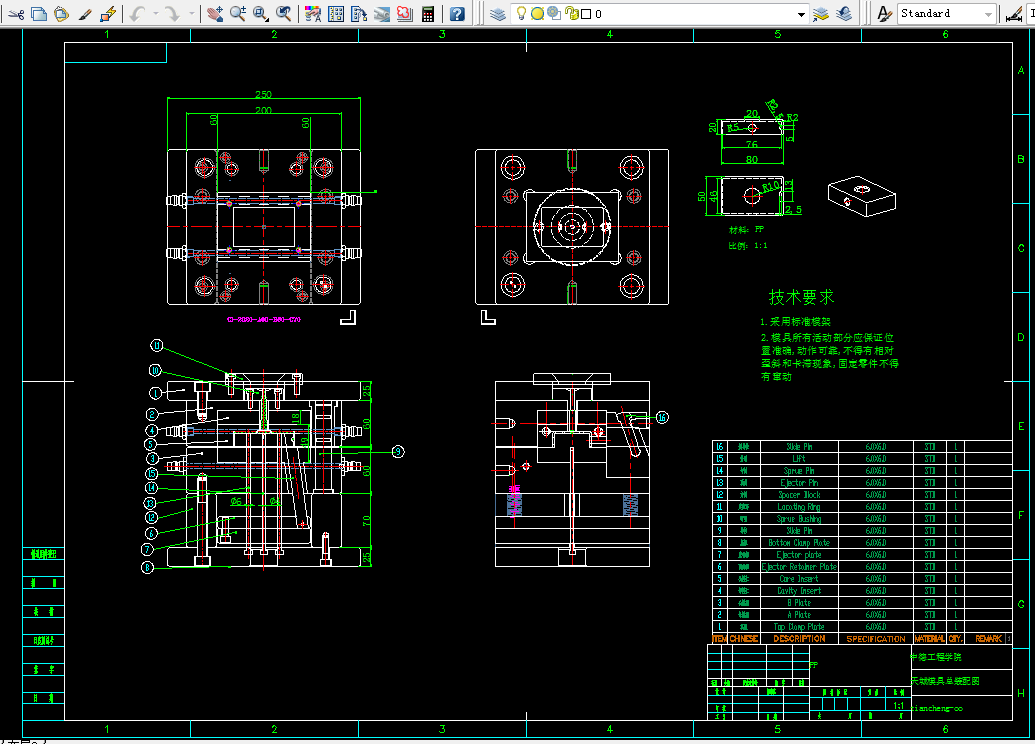Viewport: 1035px width, 744px height.
Task: Select the Lift table entry
Action: coord(799,459)
